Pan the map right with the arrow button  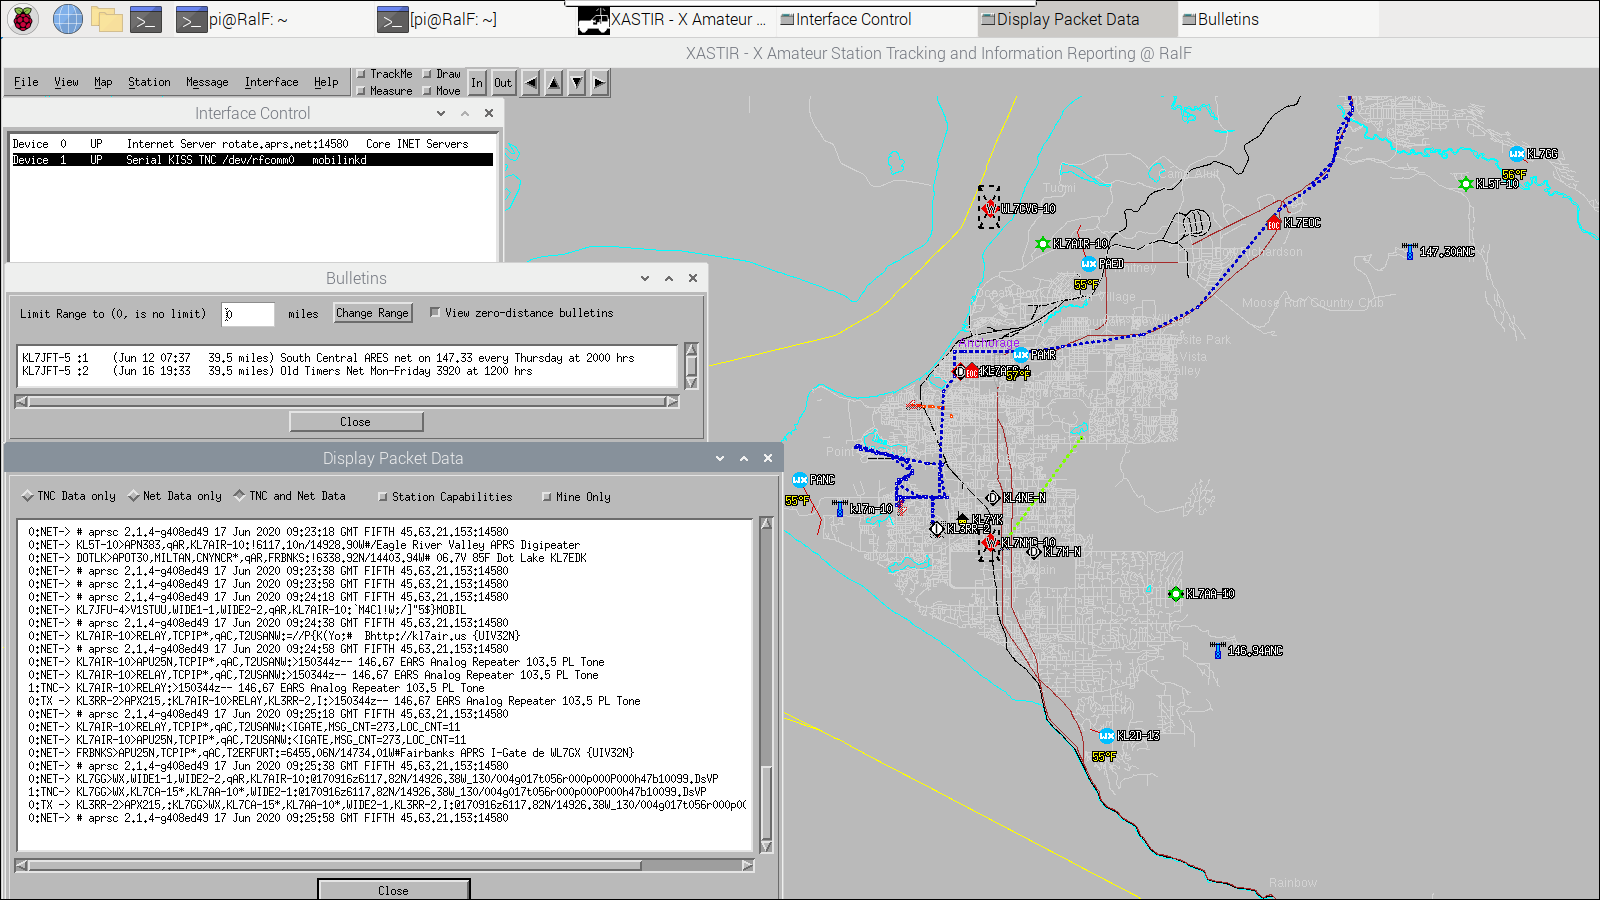(599, 83)
